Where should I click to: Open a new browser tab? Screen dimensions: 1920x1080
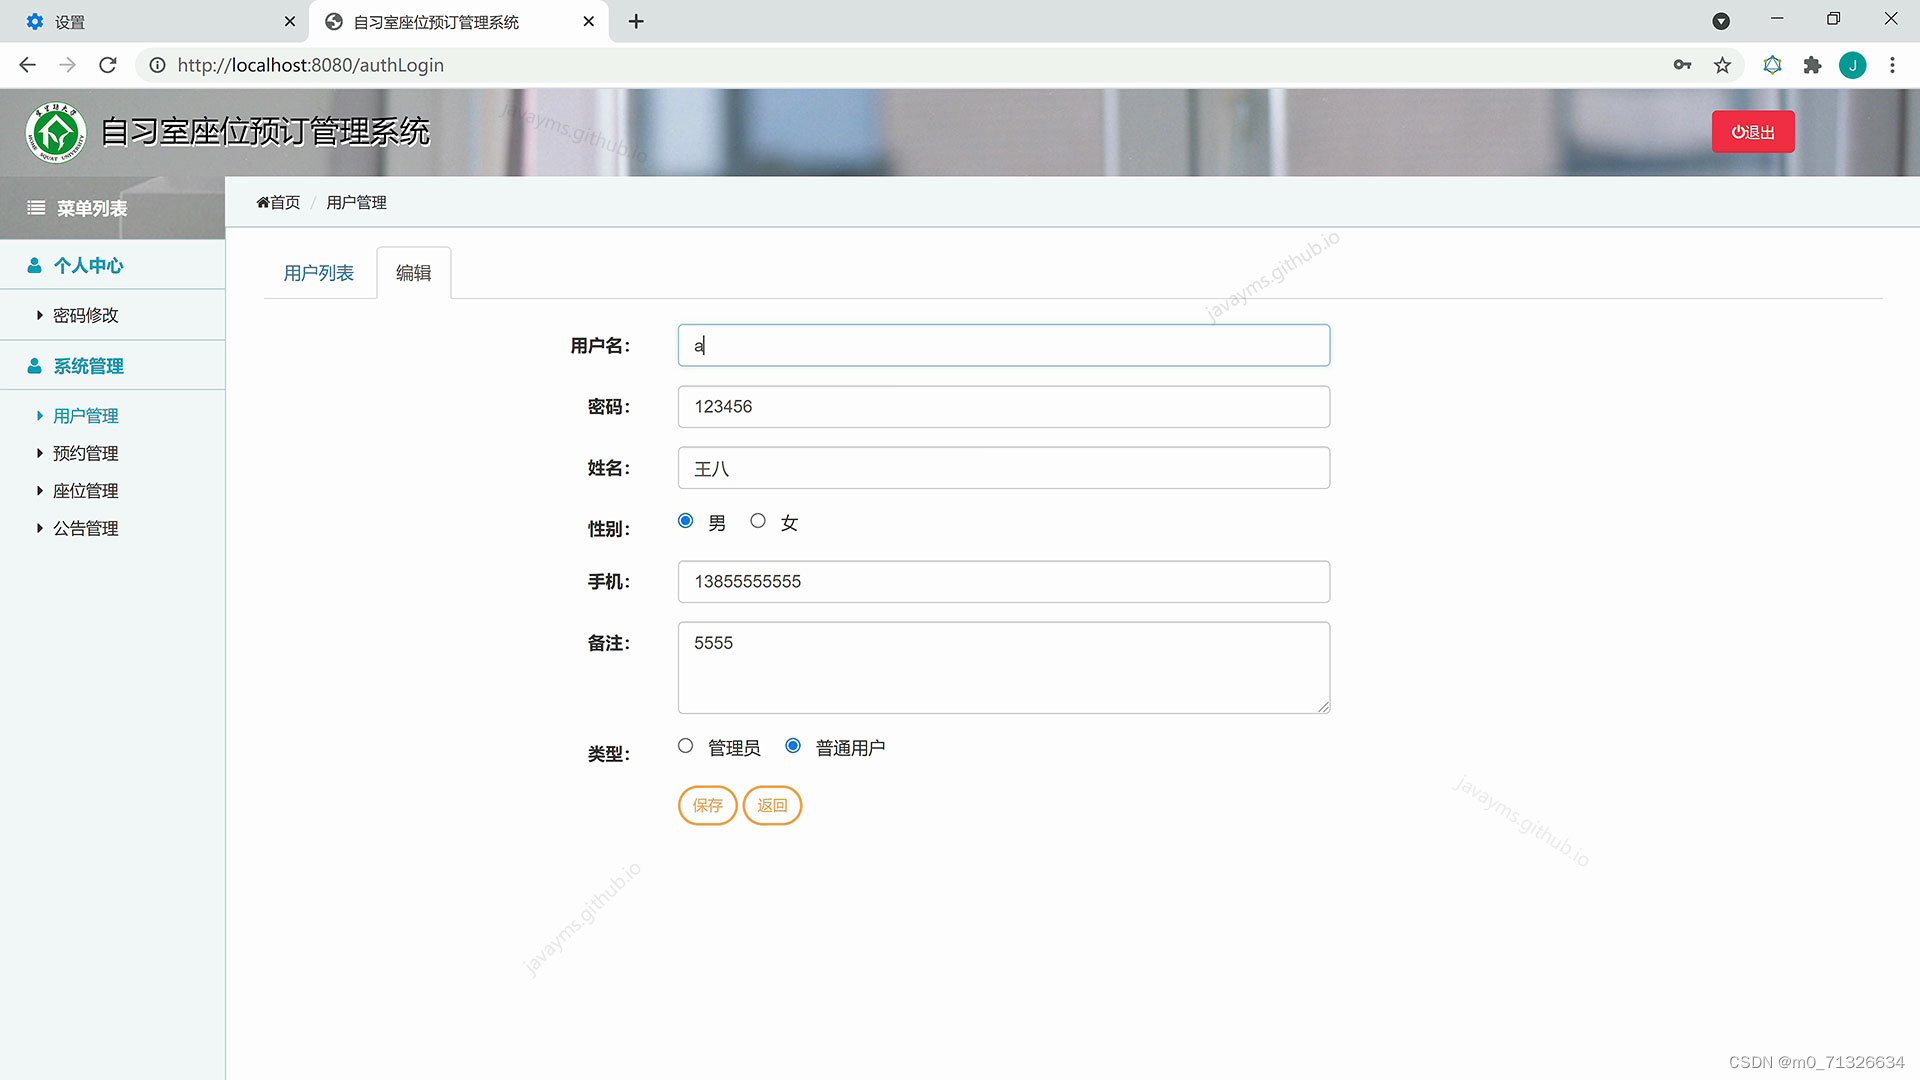tap(636, 21)
